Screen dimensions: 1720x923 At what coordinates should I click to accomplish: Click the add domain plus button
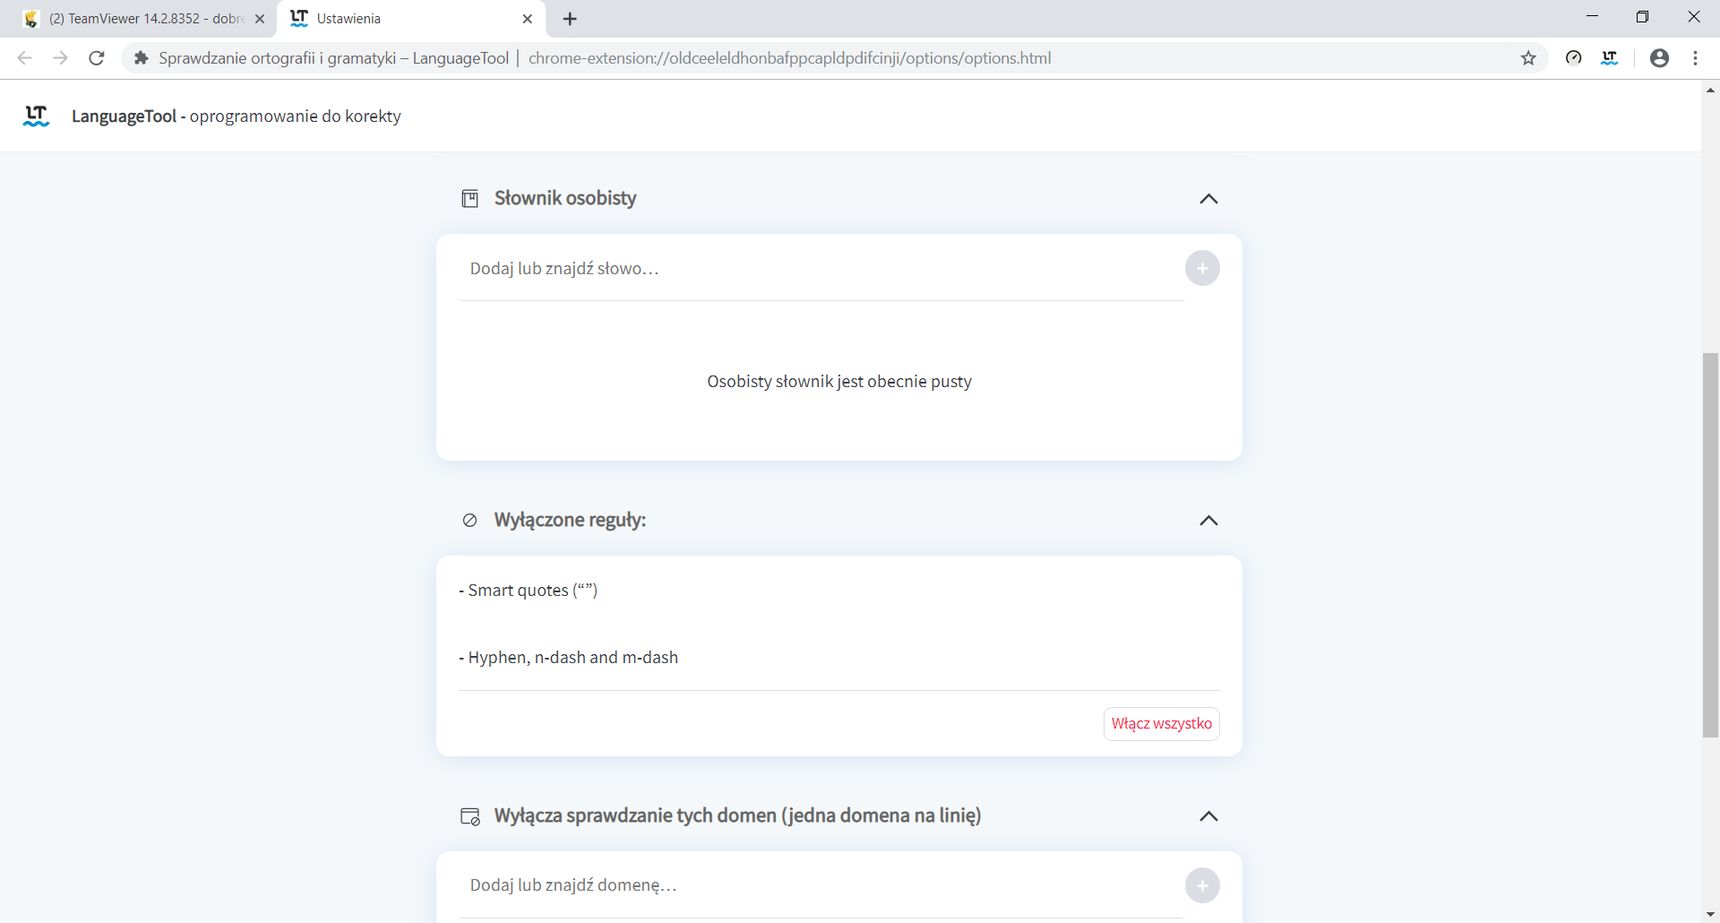click(x=1202, y=885)
